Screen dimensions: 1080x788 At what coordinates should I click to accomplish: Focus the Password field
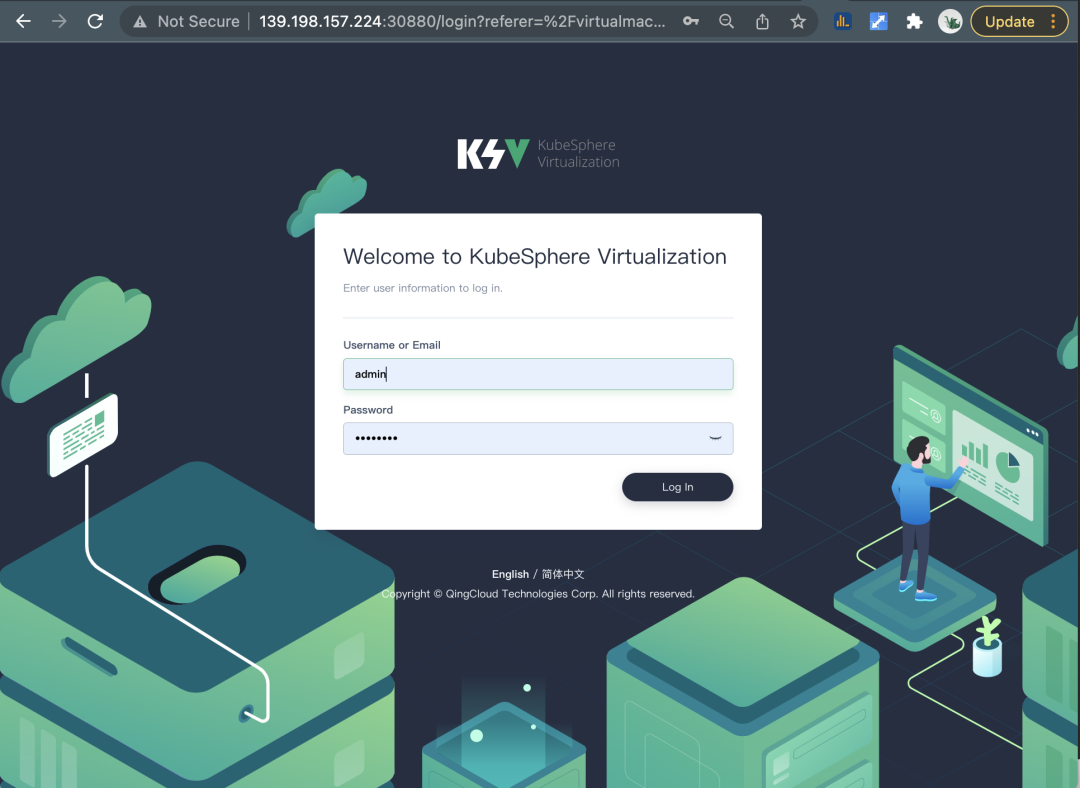538,438
